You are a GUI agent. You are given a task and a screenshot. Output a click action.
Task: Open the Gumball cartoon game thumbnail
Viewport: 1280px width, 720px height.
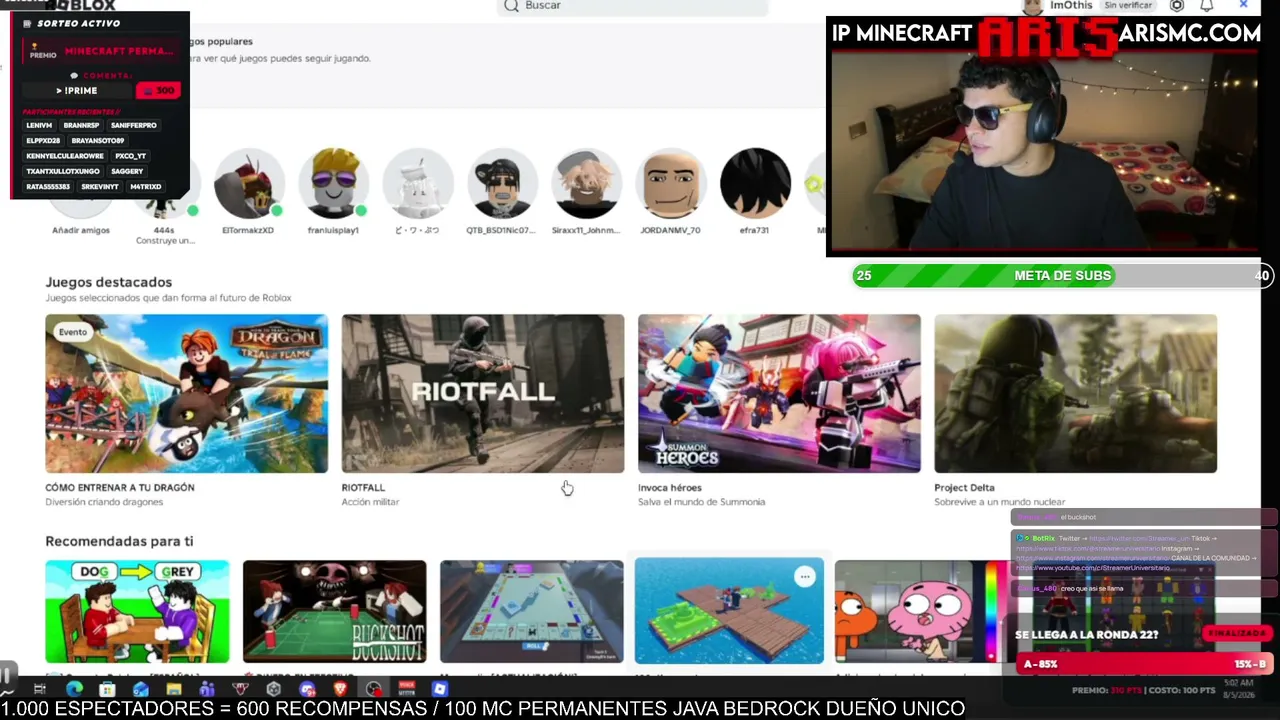[920, 611]
